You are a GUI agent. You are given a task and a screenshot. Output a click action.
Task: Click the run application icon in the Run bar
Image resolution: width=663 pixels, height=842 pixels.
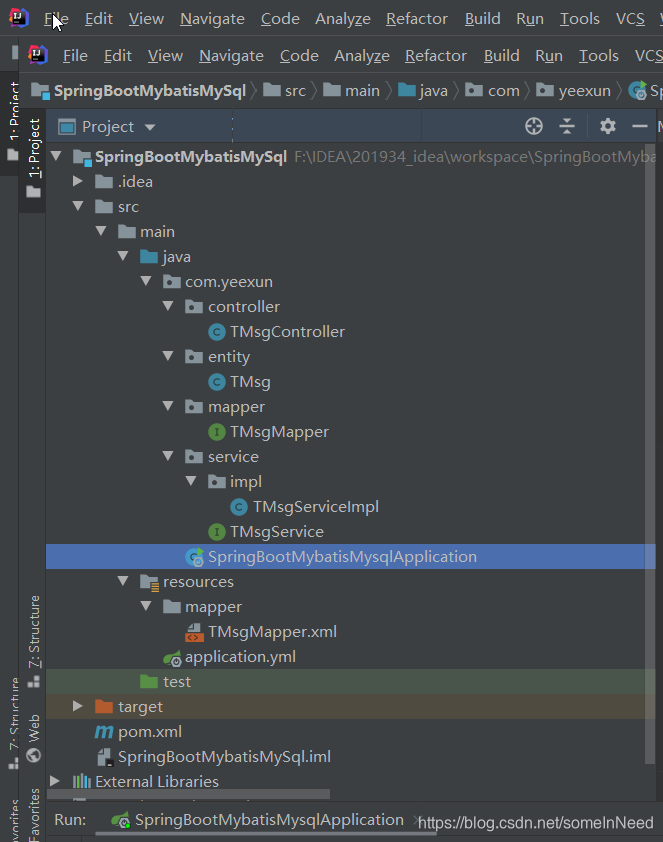pos(118,819)
